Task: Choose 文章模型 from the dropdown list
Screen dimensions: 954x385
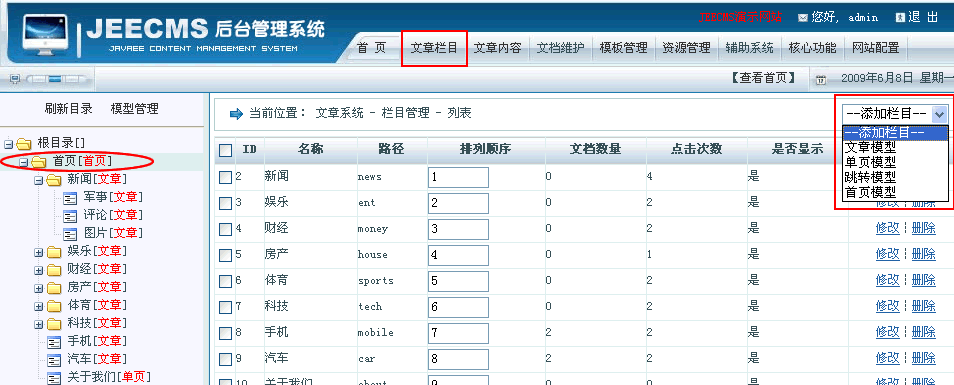Action: tap(870, 148)
